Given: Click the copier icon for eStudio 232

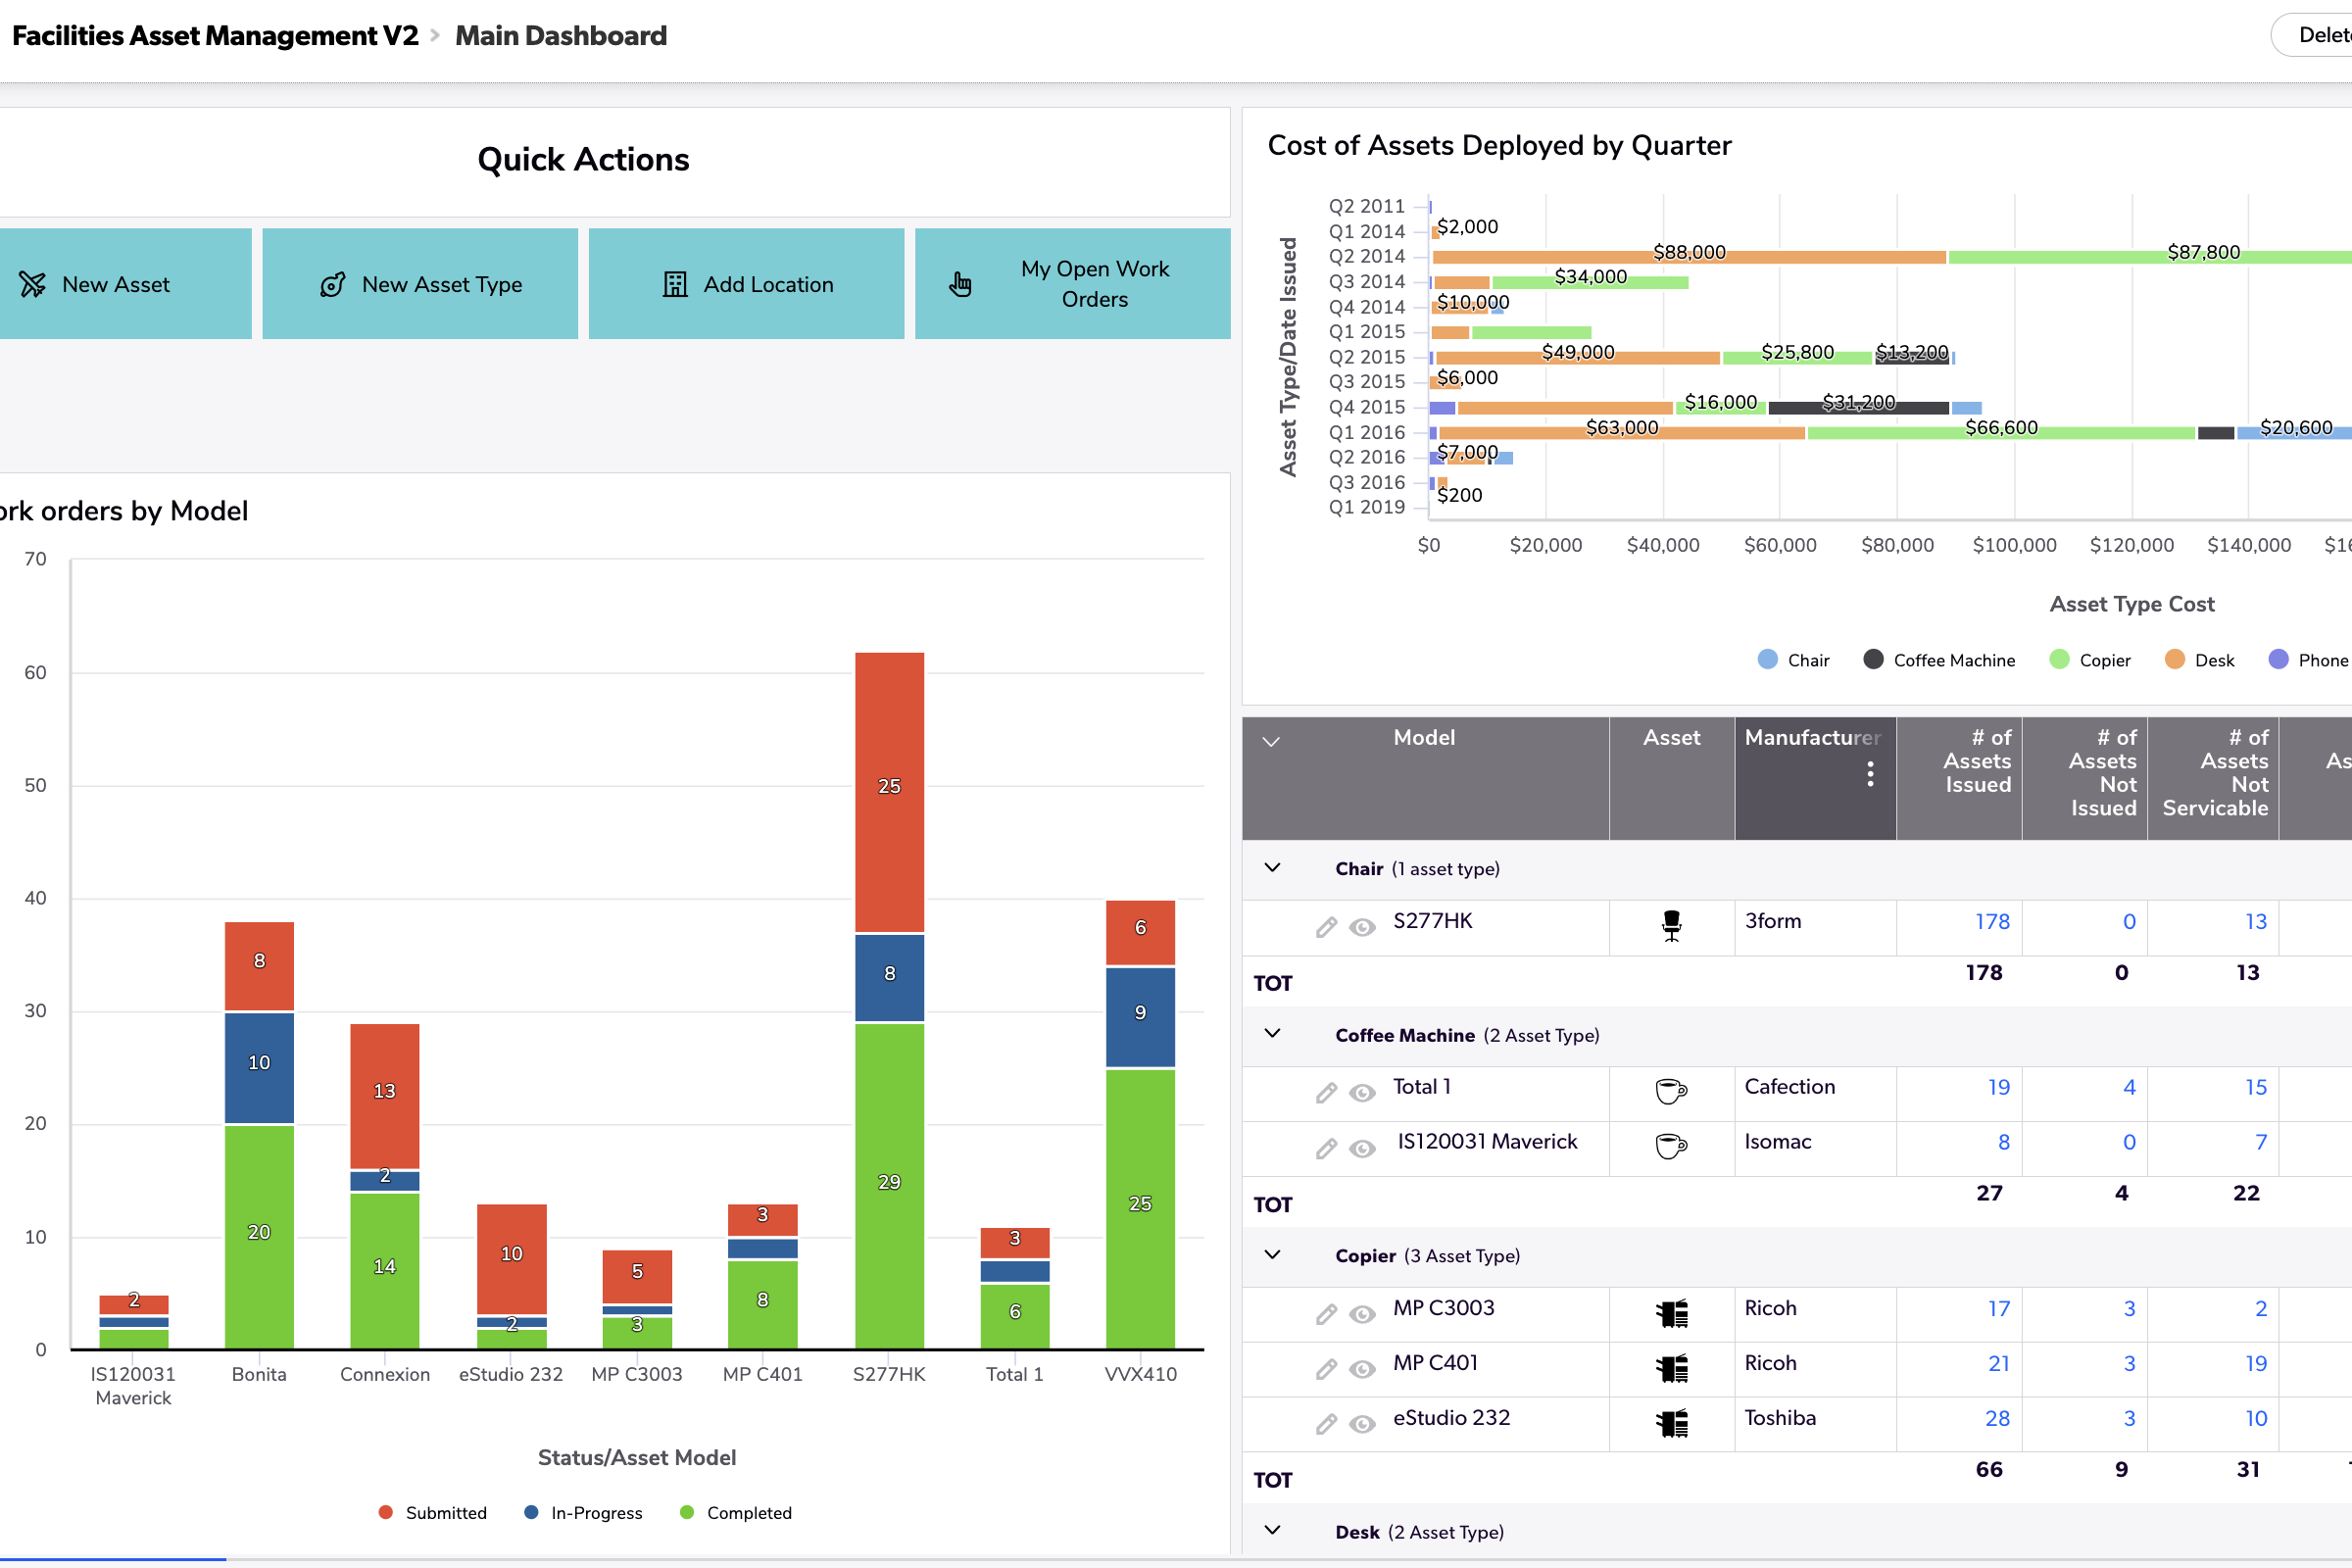Looking at the screenshot, I should (x=1671, y=1423).
